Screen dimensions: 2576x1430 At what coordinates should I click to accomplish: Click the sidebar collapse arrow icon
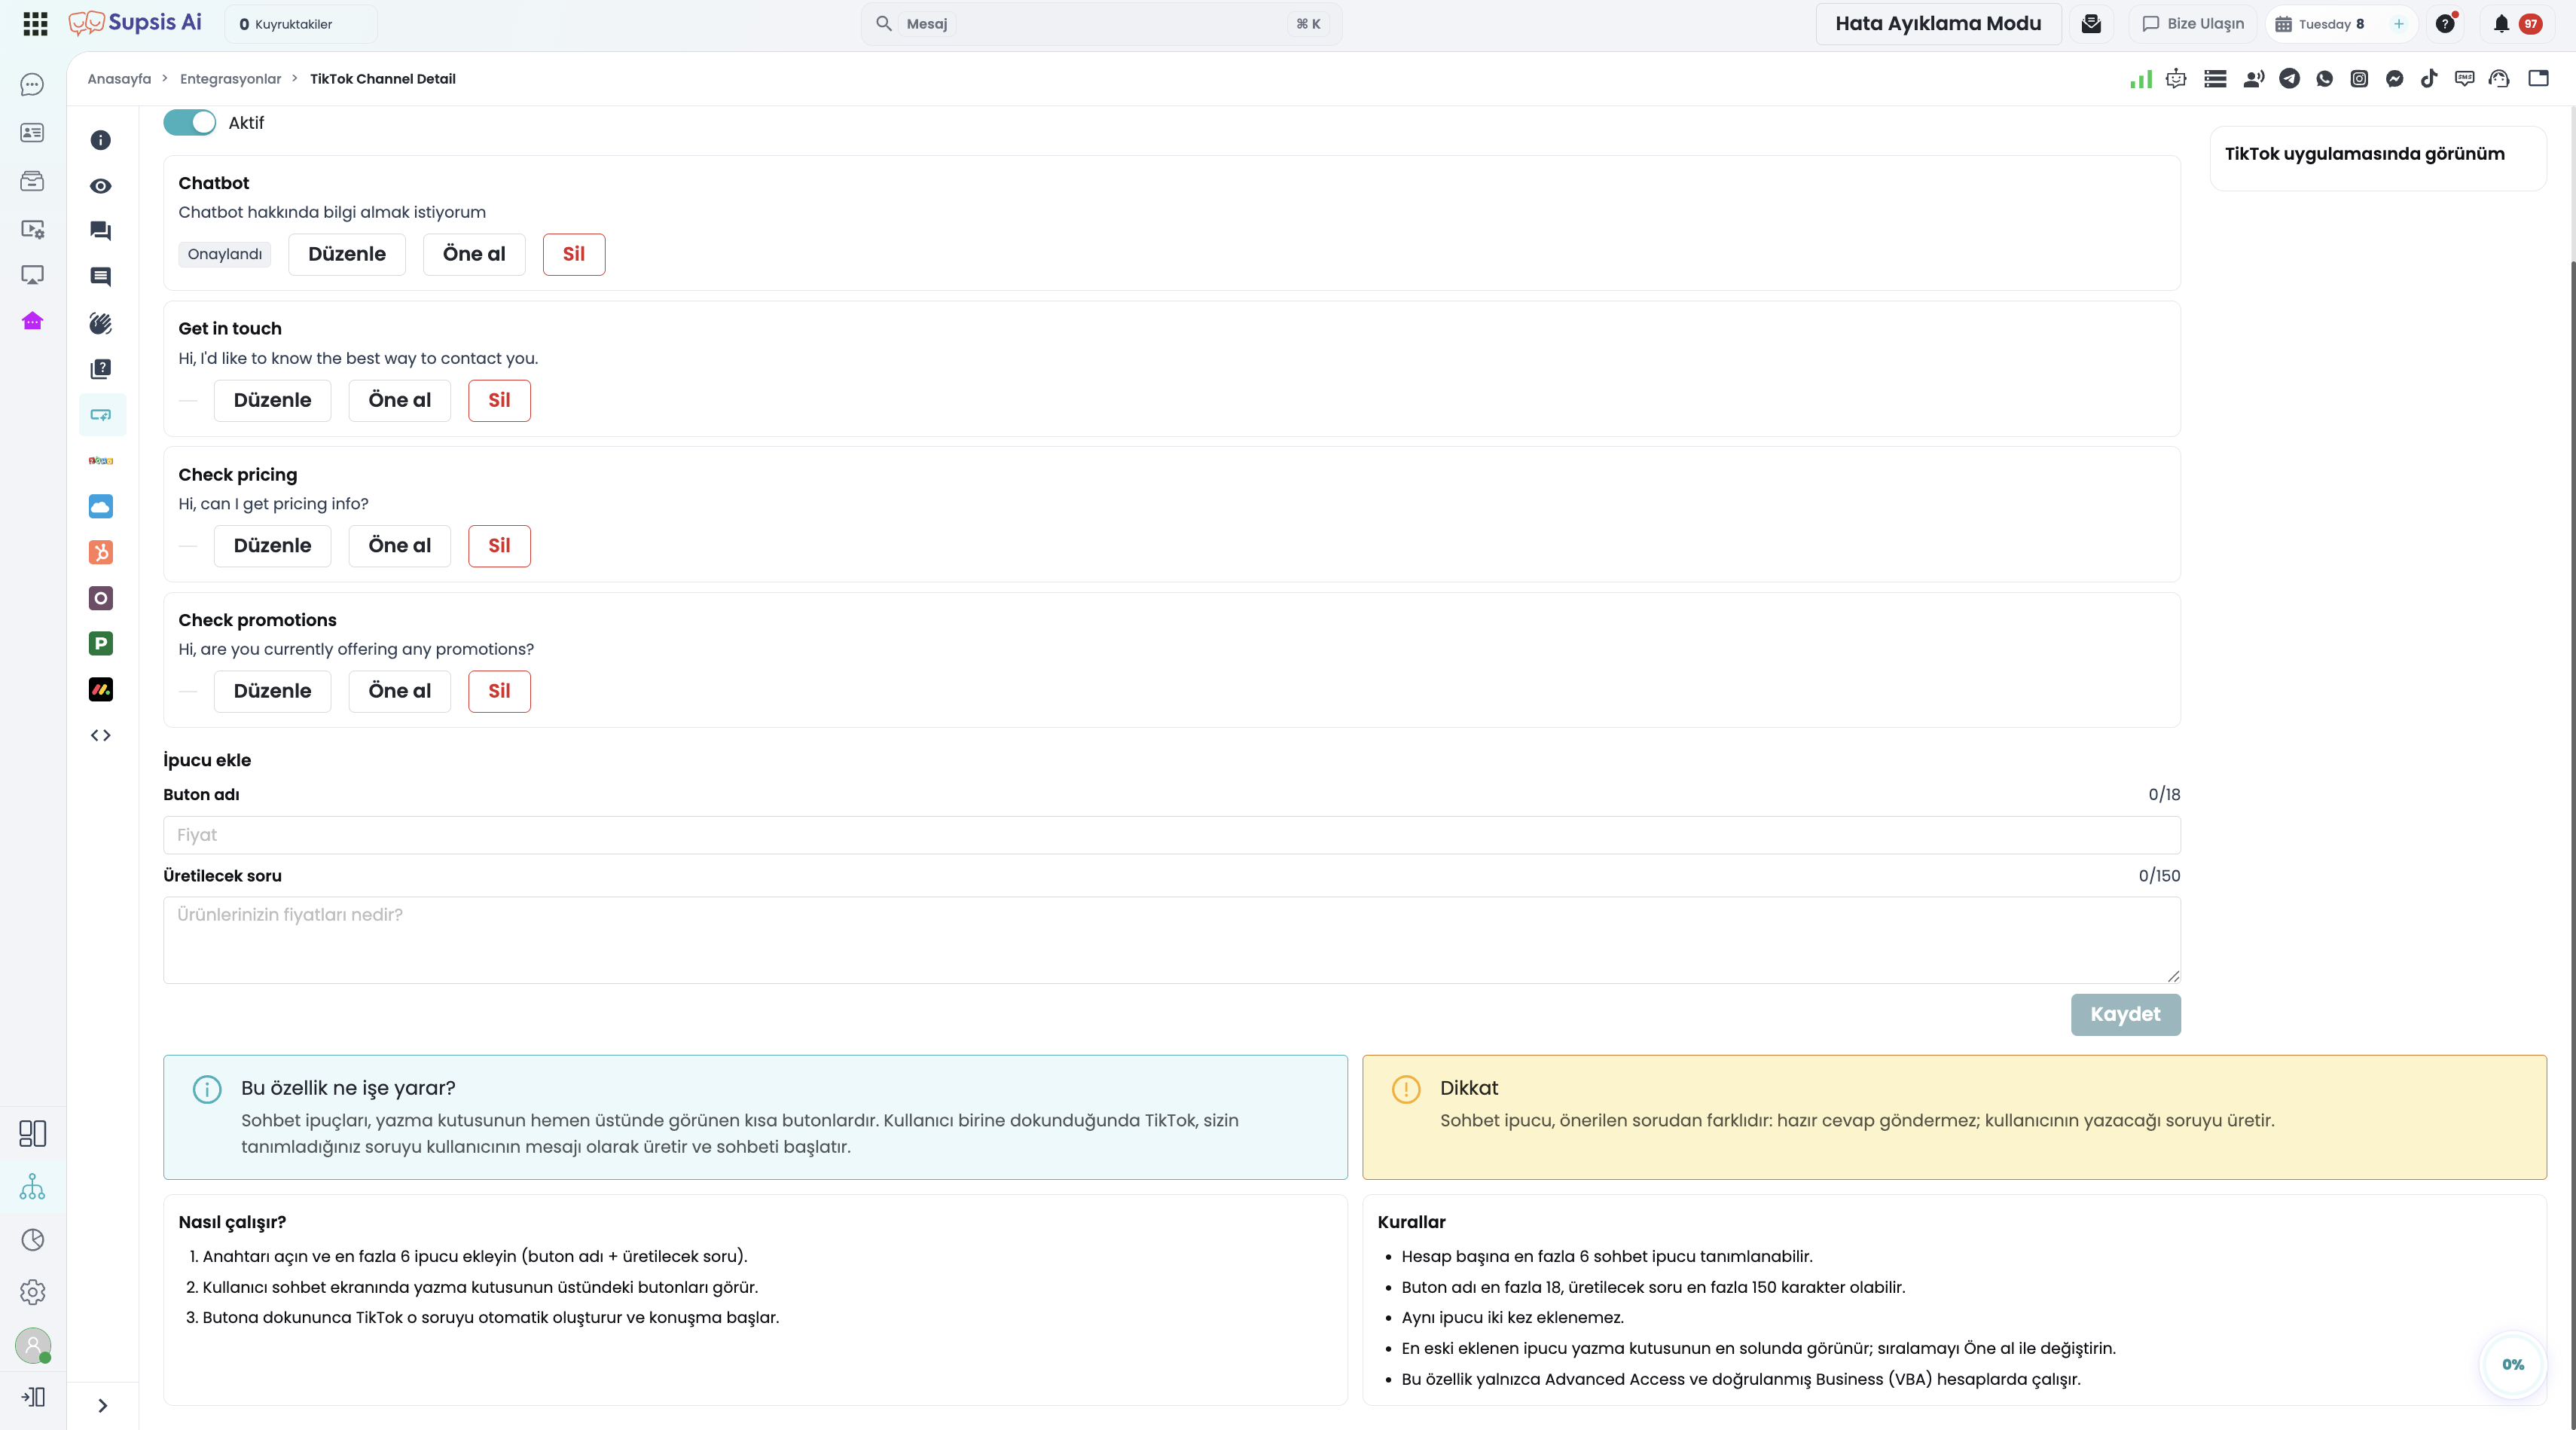[32, 1397]
